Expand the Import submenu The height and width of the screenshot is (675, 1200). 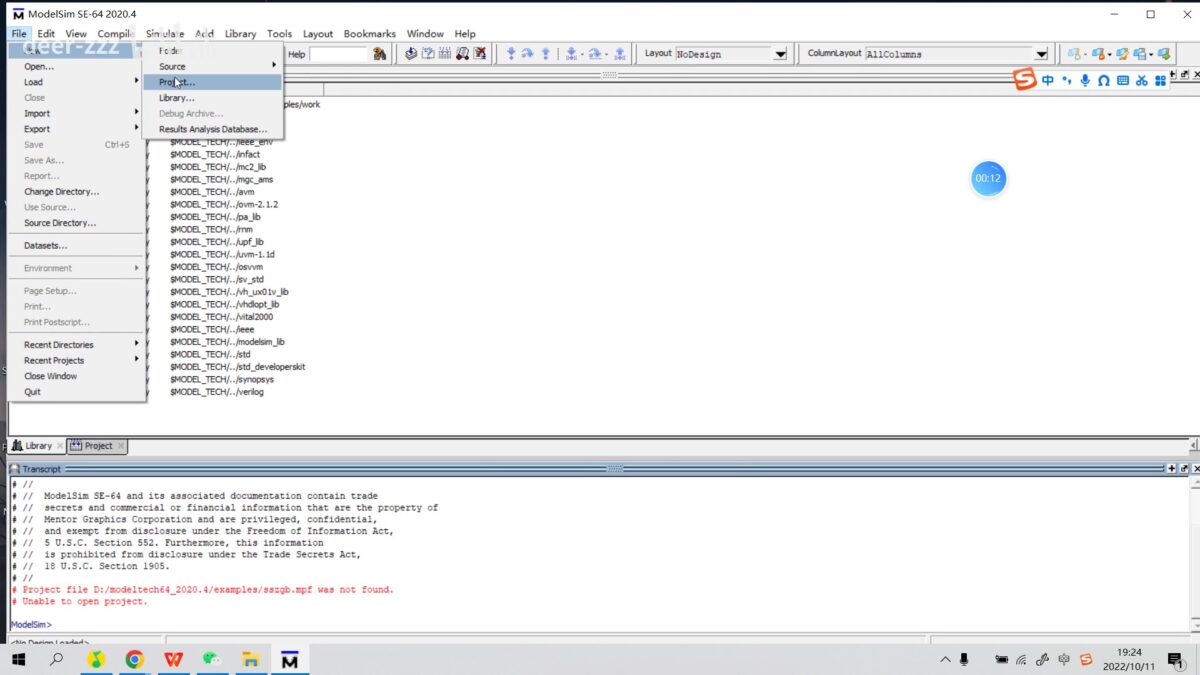[x=76, y=113]
